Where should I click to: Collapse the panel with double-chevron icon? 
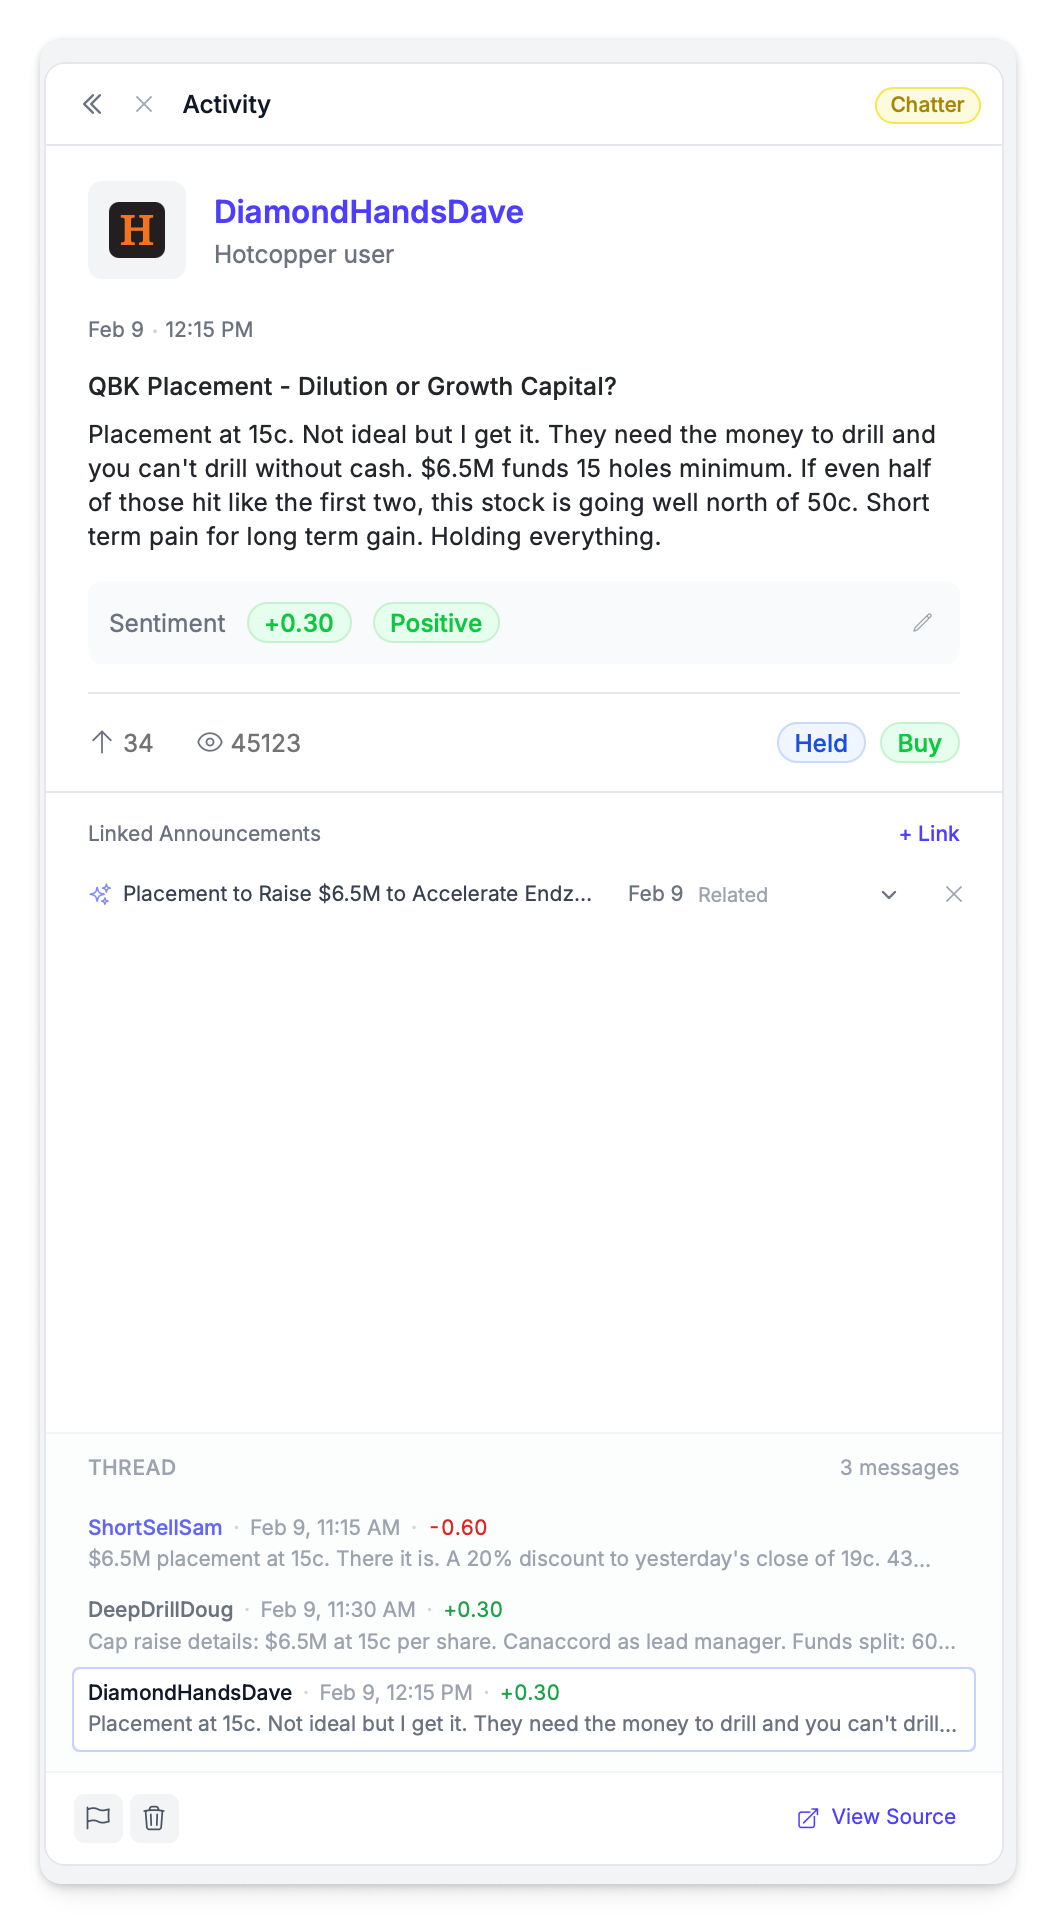point(92,104)
